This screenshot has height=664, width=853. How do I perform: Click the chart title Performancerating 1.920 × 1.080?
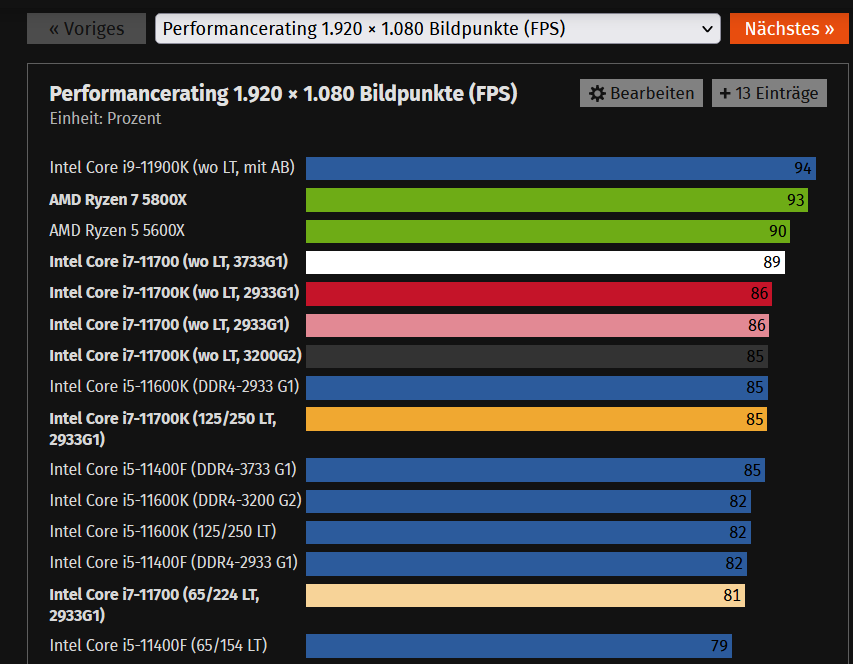[x=283, y=94]
